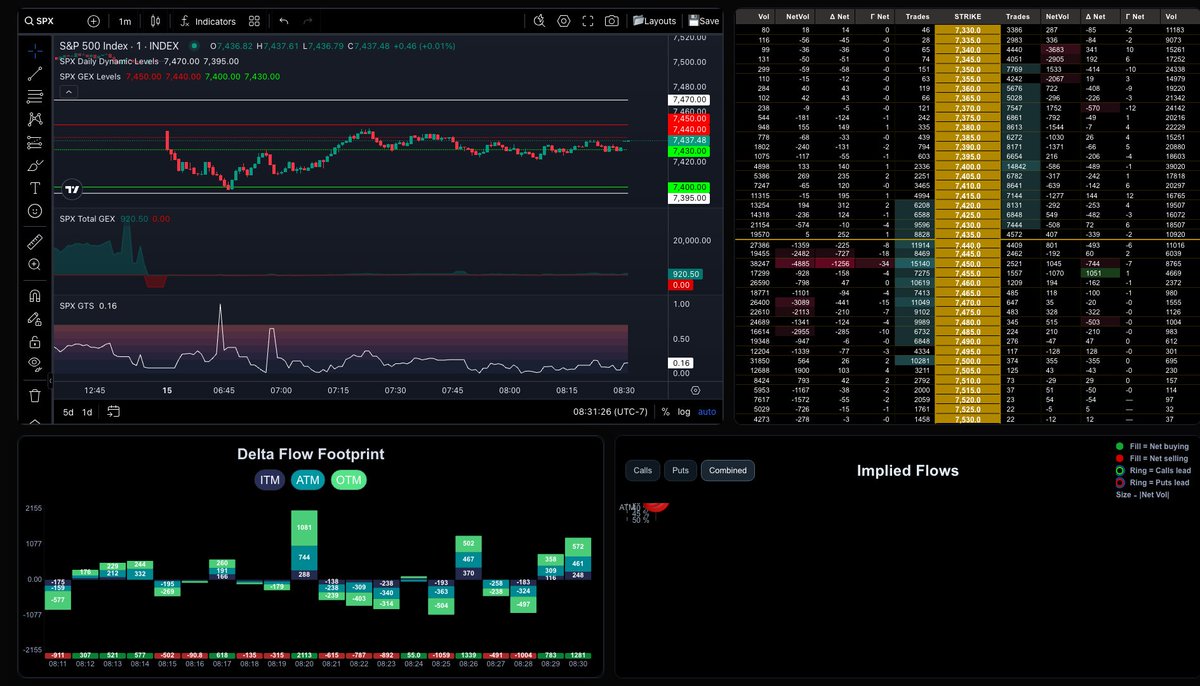Select strike 7,440.0 in options table
This screenshot has width=1200, height=686.
pyautogui.click(x=967, y=244)
